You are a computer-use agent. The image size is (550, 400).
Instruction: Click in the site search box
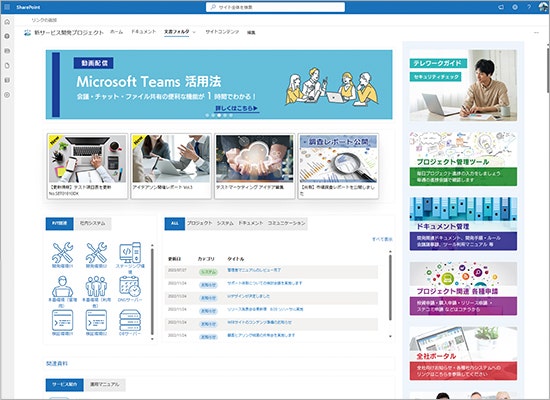pyautogui.click(x=275, y=7)
